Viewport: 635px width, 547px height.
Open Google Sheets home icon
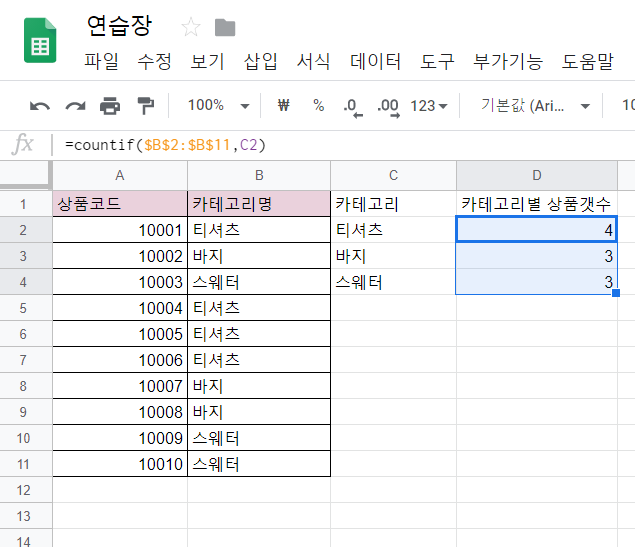point(40,40)
